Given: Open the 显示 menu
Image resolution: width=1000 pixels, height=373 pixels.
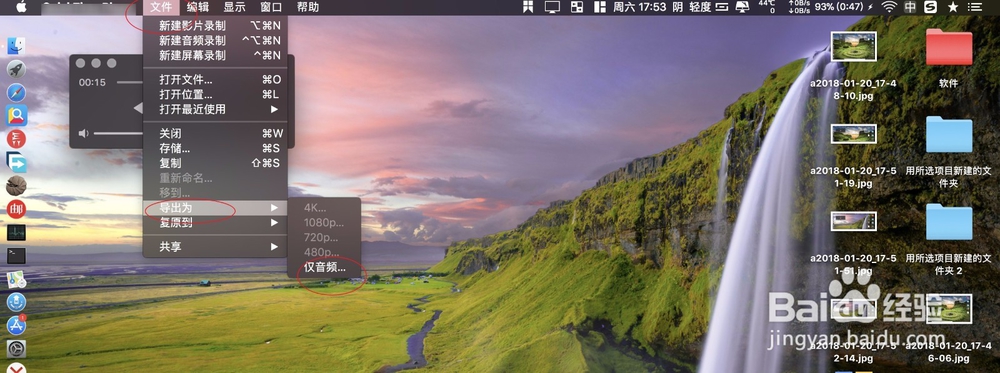Looking at the screenshot, I should point(234,7).
